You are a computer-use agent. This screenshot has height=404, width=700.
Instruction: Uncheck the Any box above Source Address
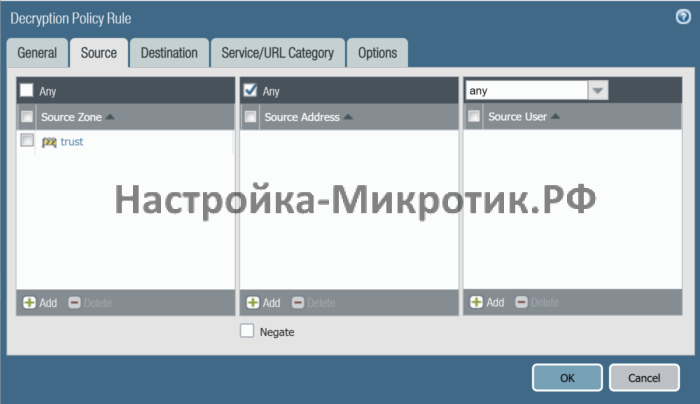(250, 90)
